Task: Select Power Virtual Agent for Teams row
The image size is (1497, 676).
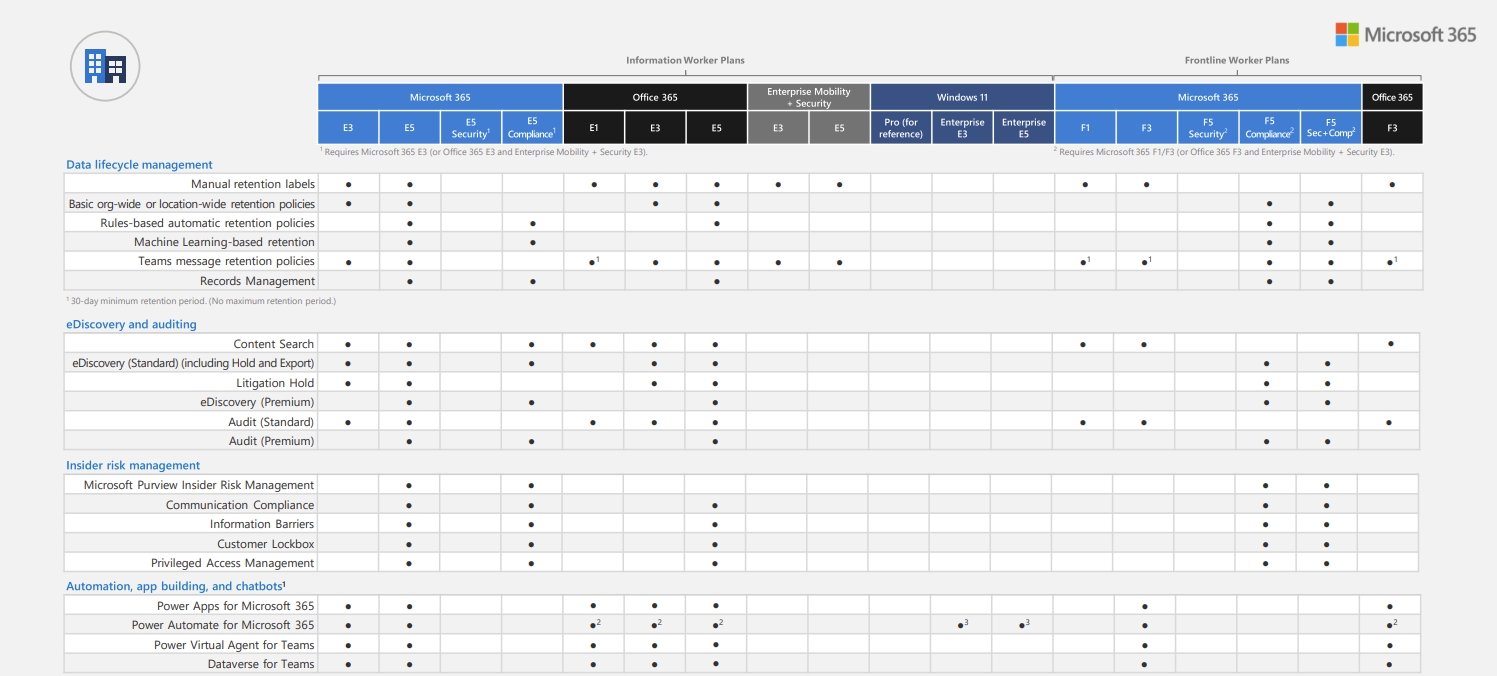Action: (234, 645)
